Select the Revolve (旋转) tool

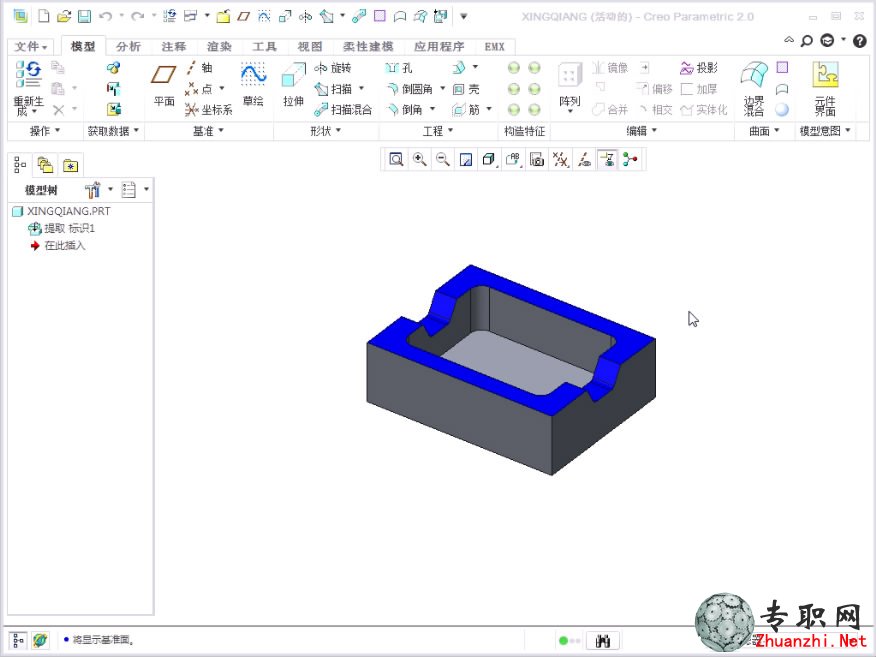333,68
